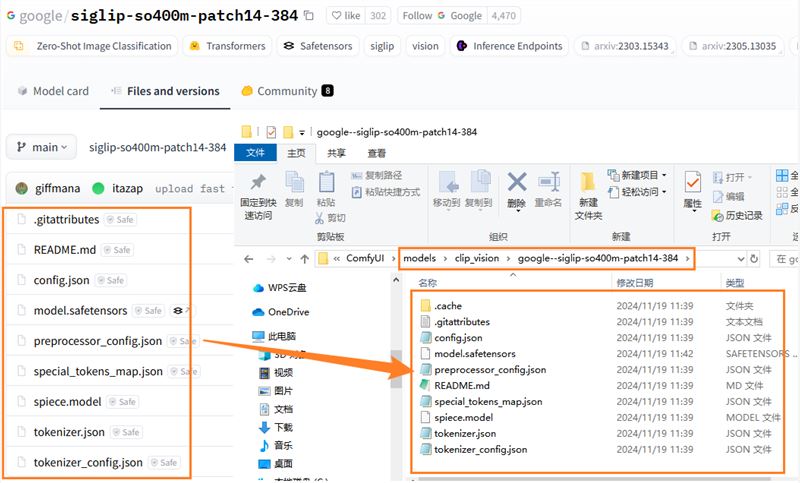Switch to Model card tab
The image size is (800, 483).
pyautogui.click(x=53, y=91)
